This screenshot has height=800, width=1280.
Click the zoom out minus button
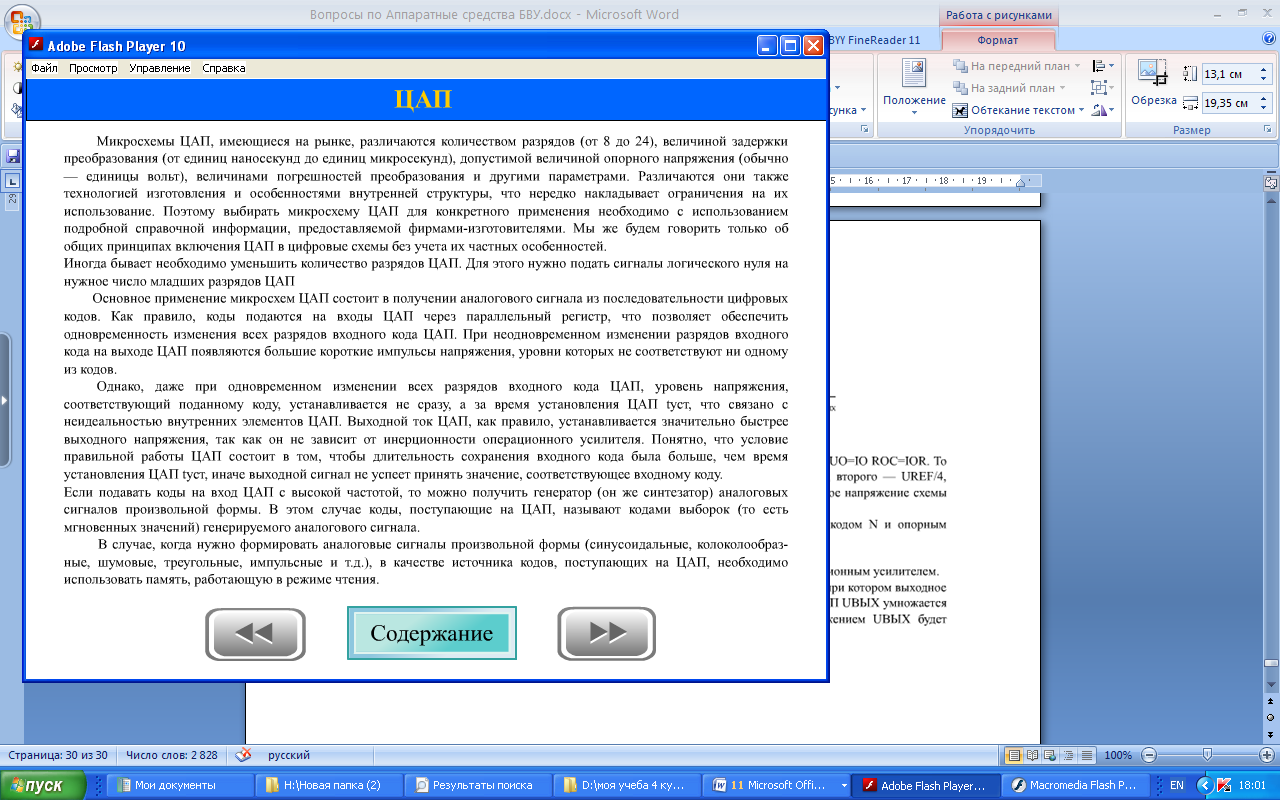click(1149, 755)
